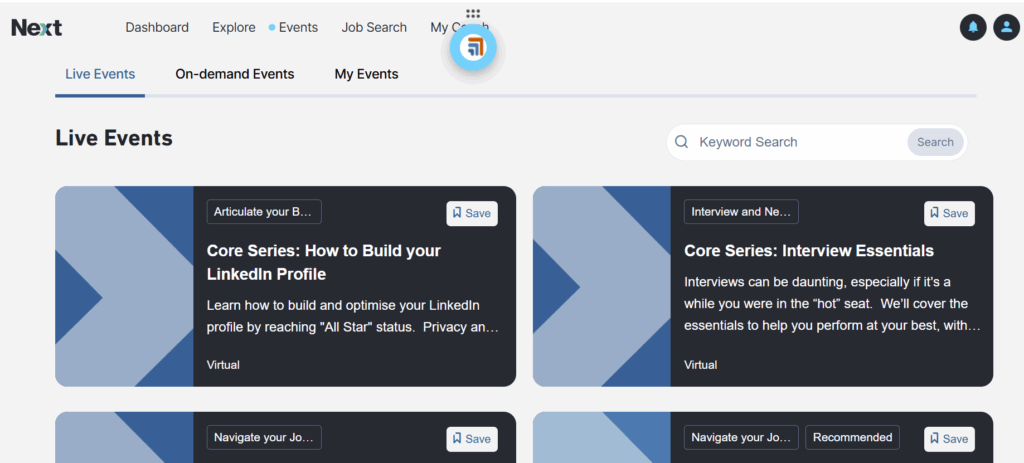Save the Recommended event card
Viewport: 1024px width, 463px height.
point(948,439)
